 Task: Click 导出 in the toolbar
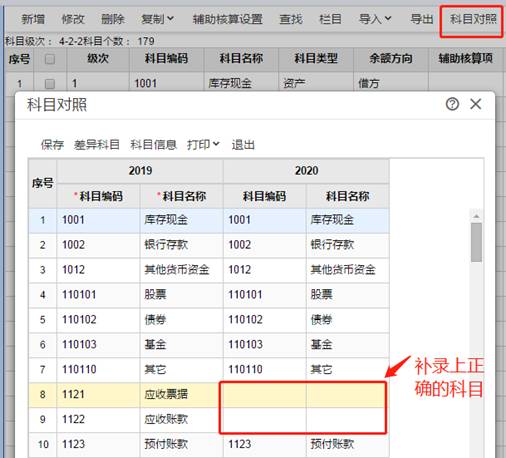422,19
